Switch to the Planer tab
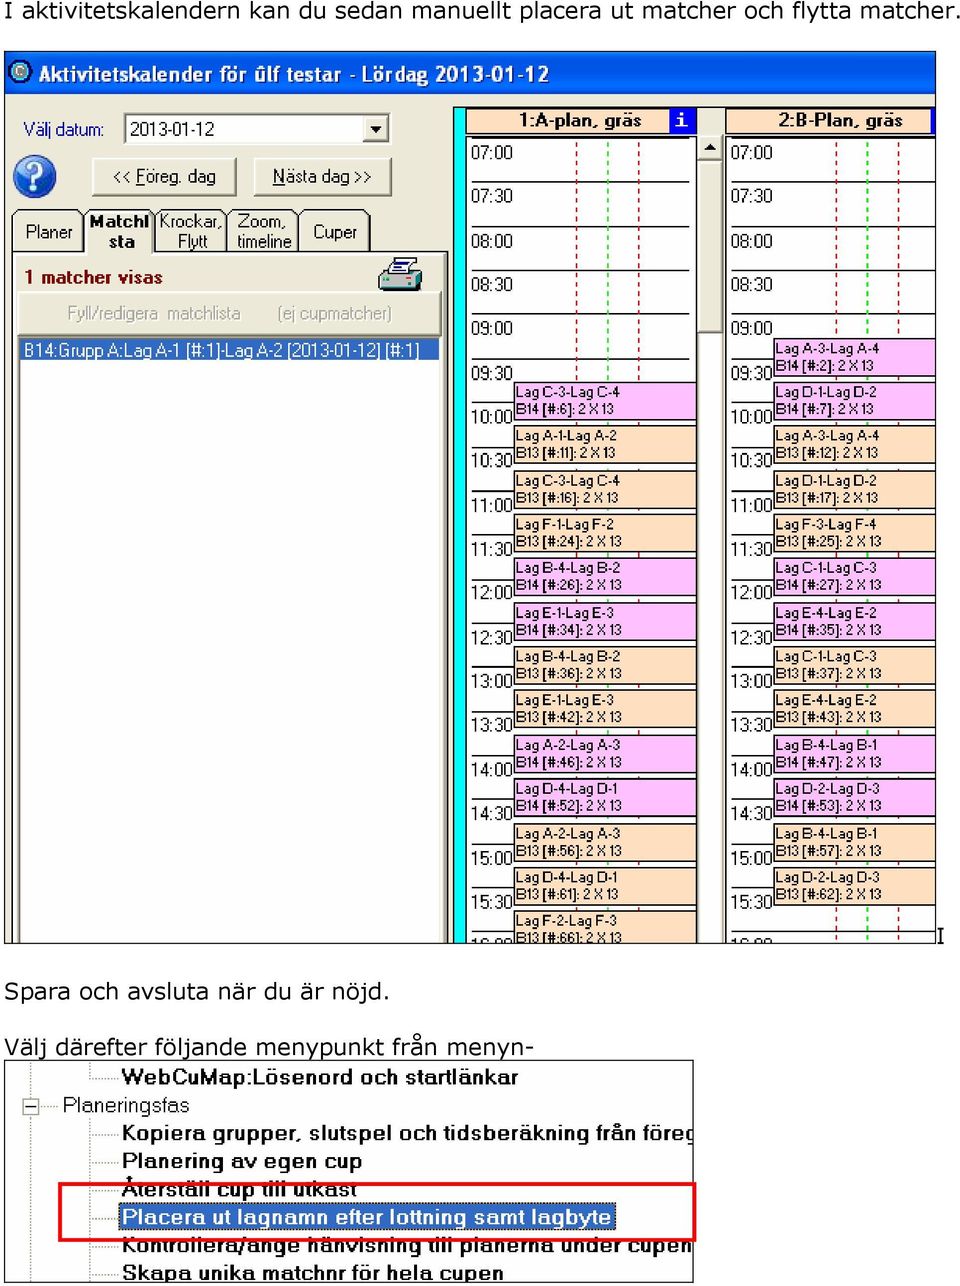The image size is (960, 1286). point(49,232)
